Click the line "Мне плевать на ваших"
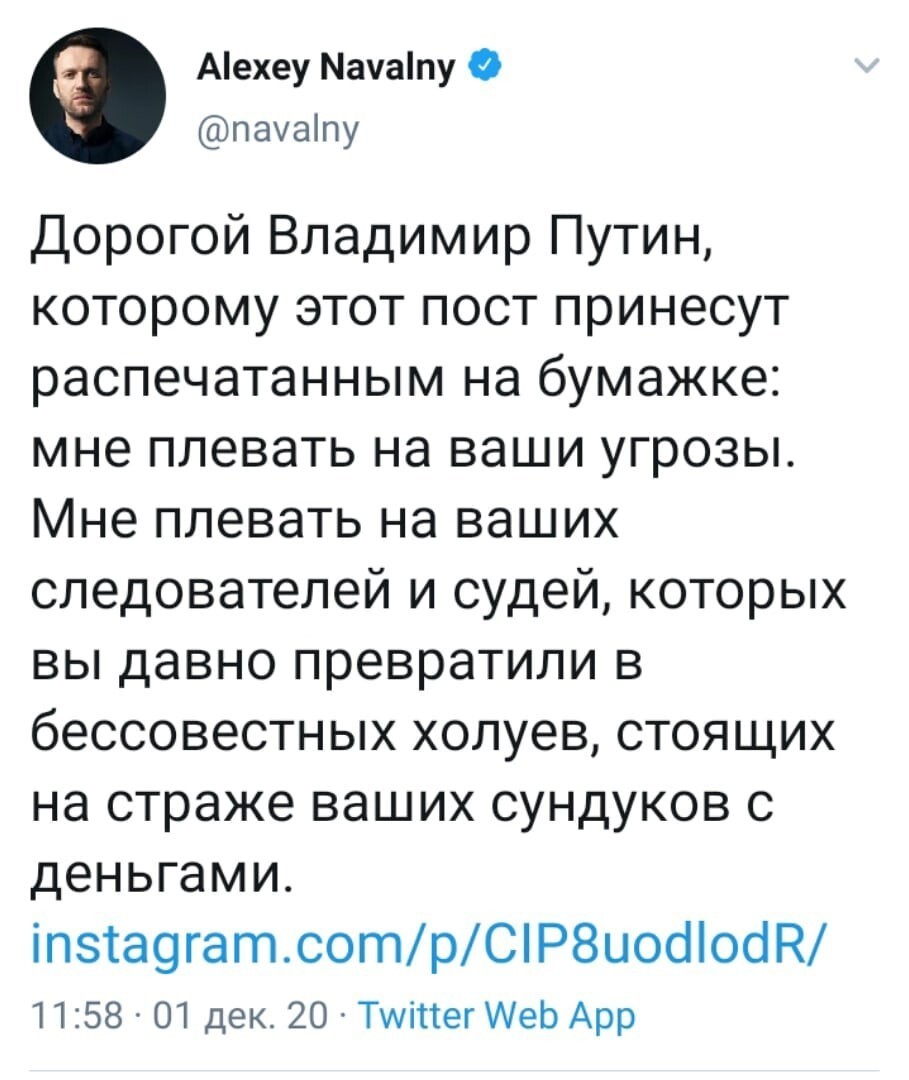909x1080 pixels. coord(326,521)
